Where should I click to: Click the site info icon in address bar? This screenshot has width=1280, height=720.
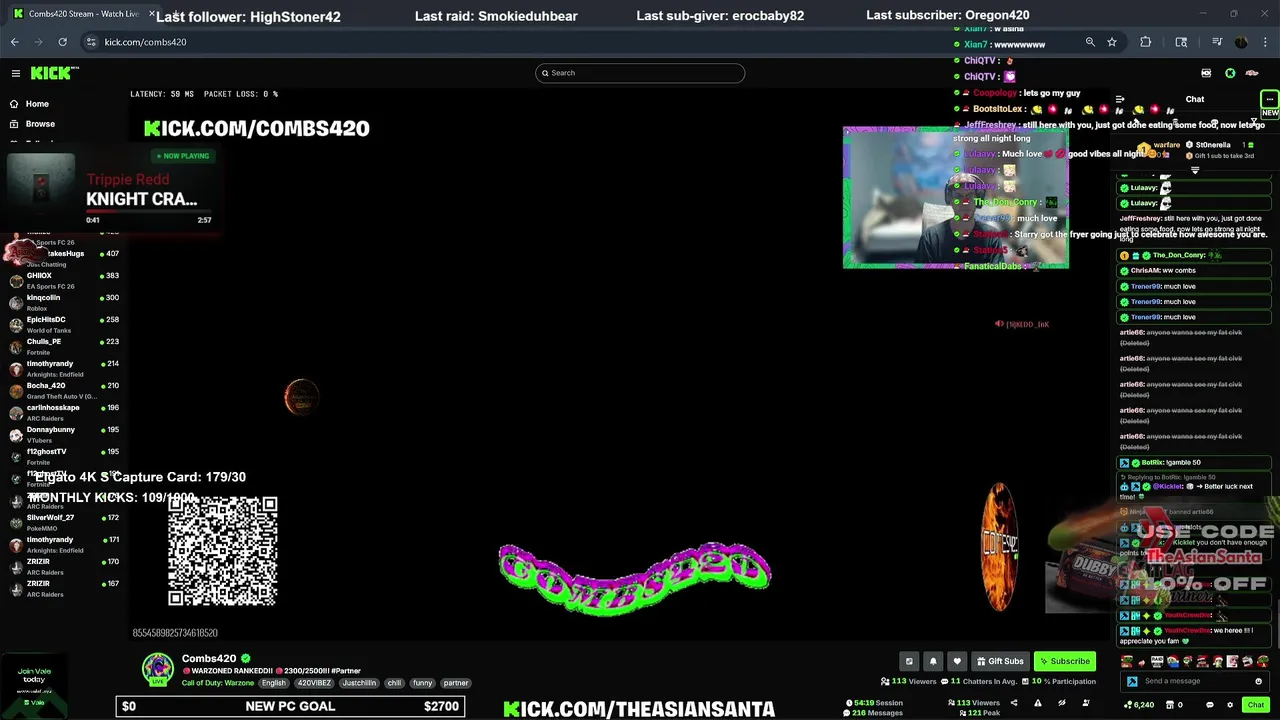pos(91,42)
